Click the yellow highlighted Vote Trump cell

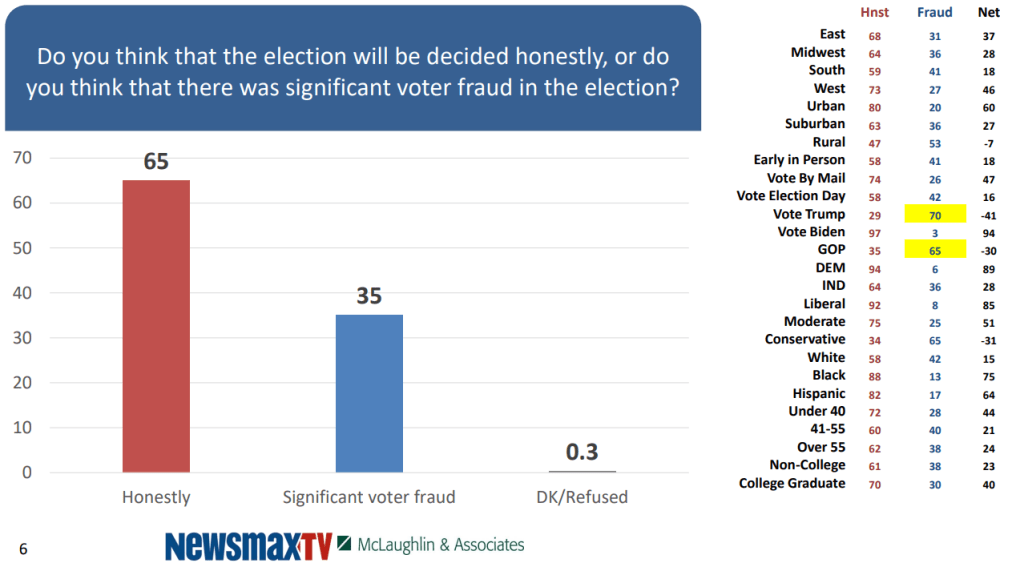(x=935, y=214)
